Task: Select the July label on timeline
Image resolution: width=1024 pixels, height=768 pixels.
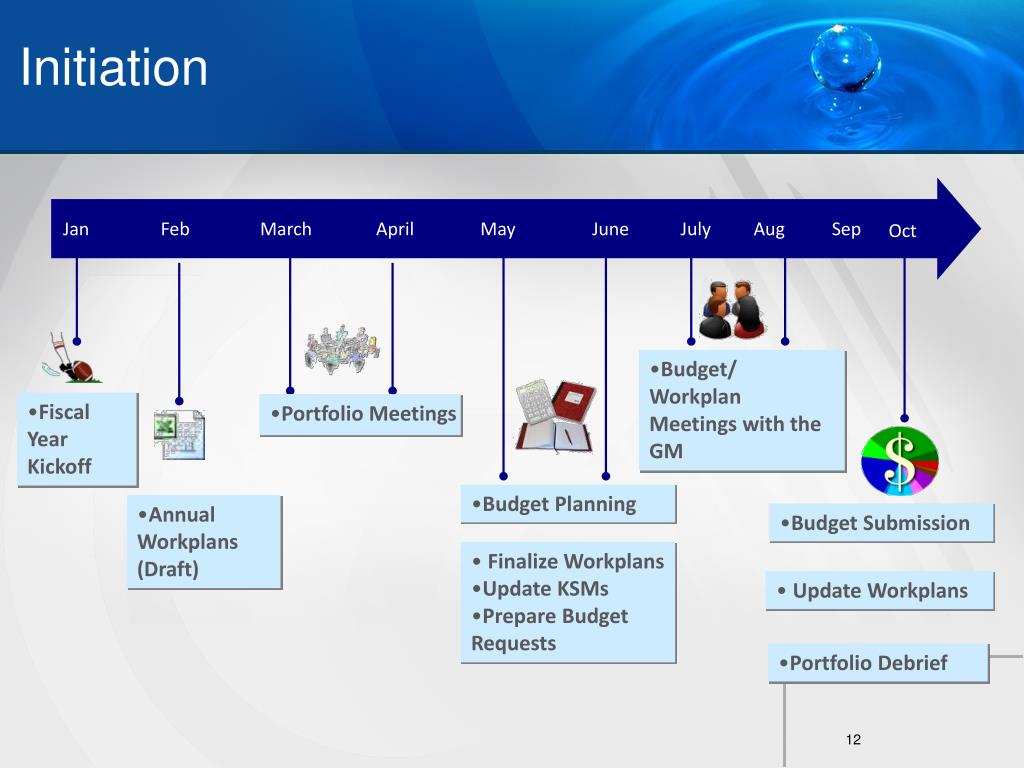Action: pos(695,230)
